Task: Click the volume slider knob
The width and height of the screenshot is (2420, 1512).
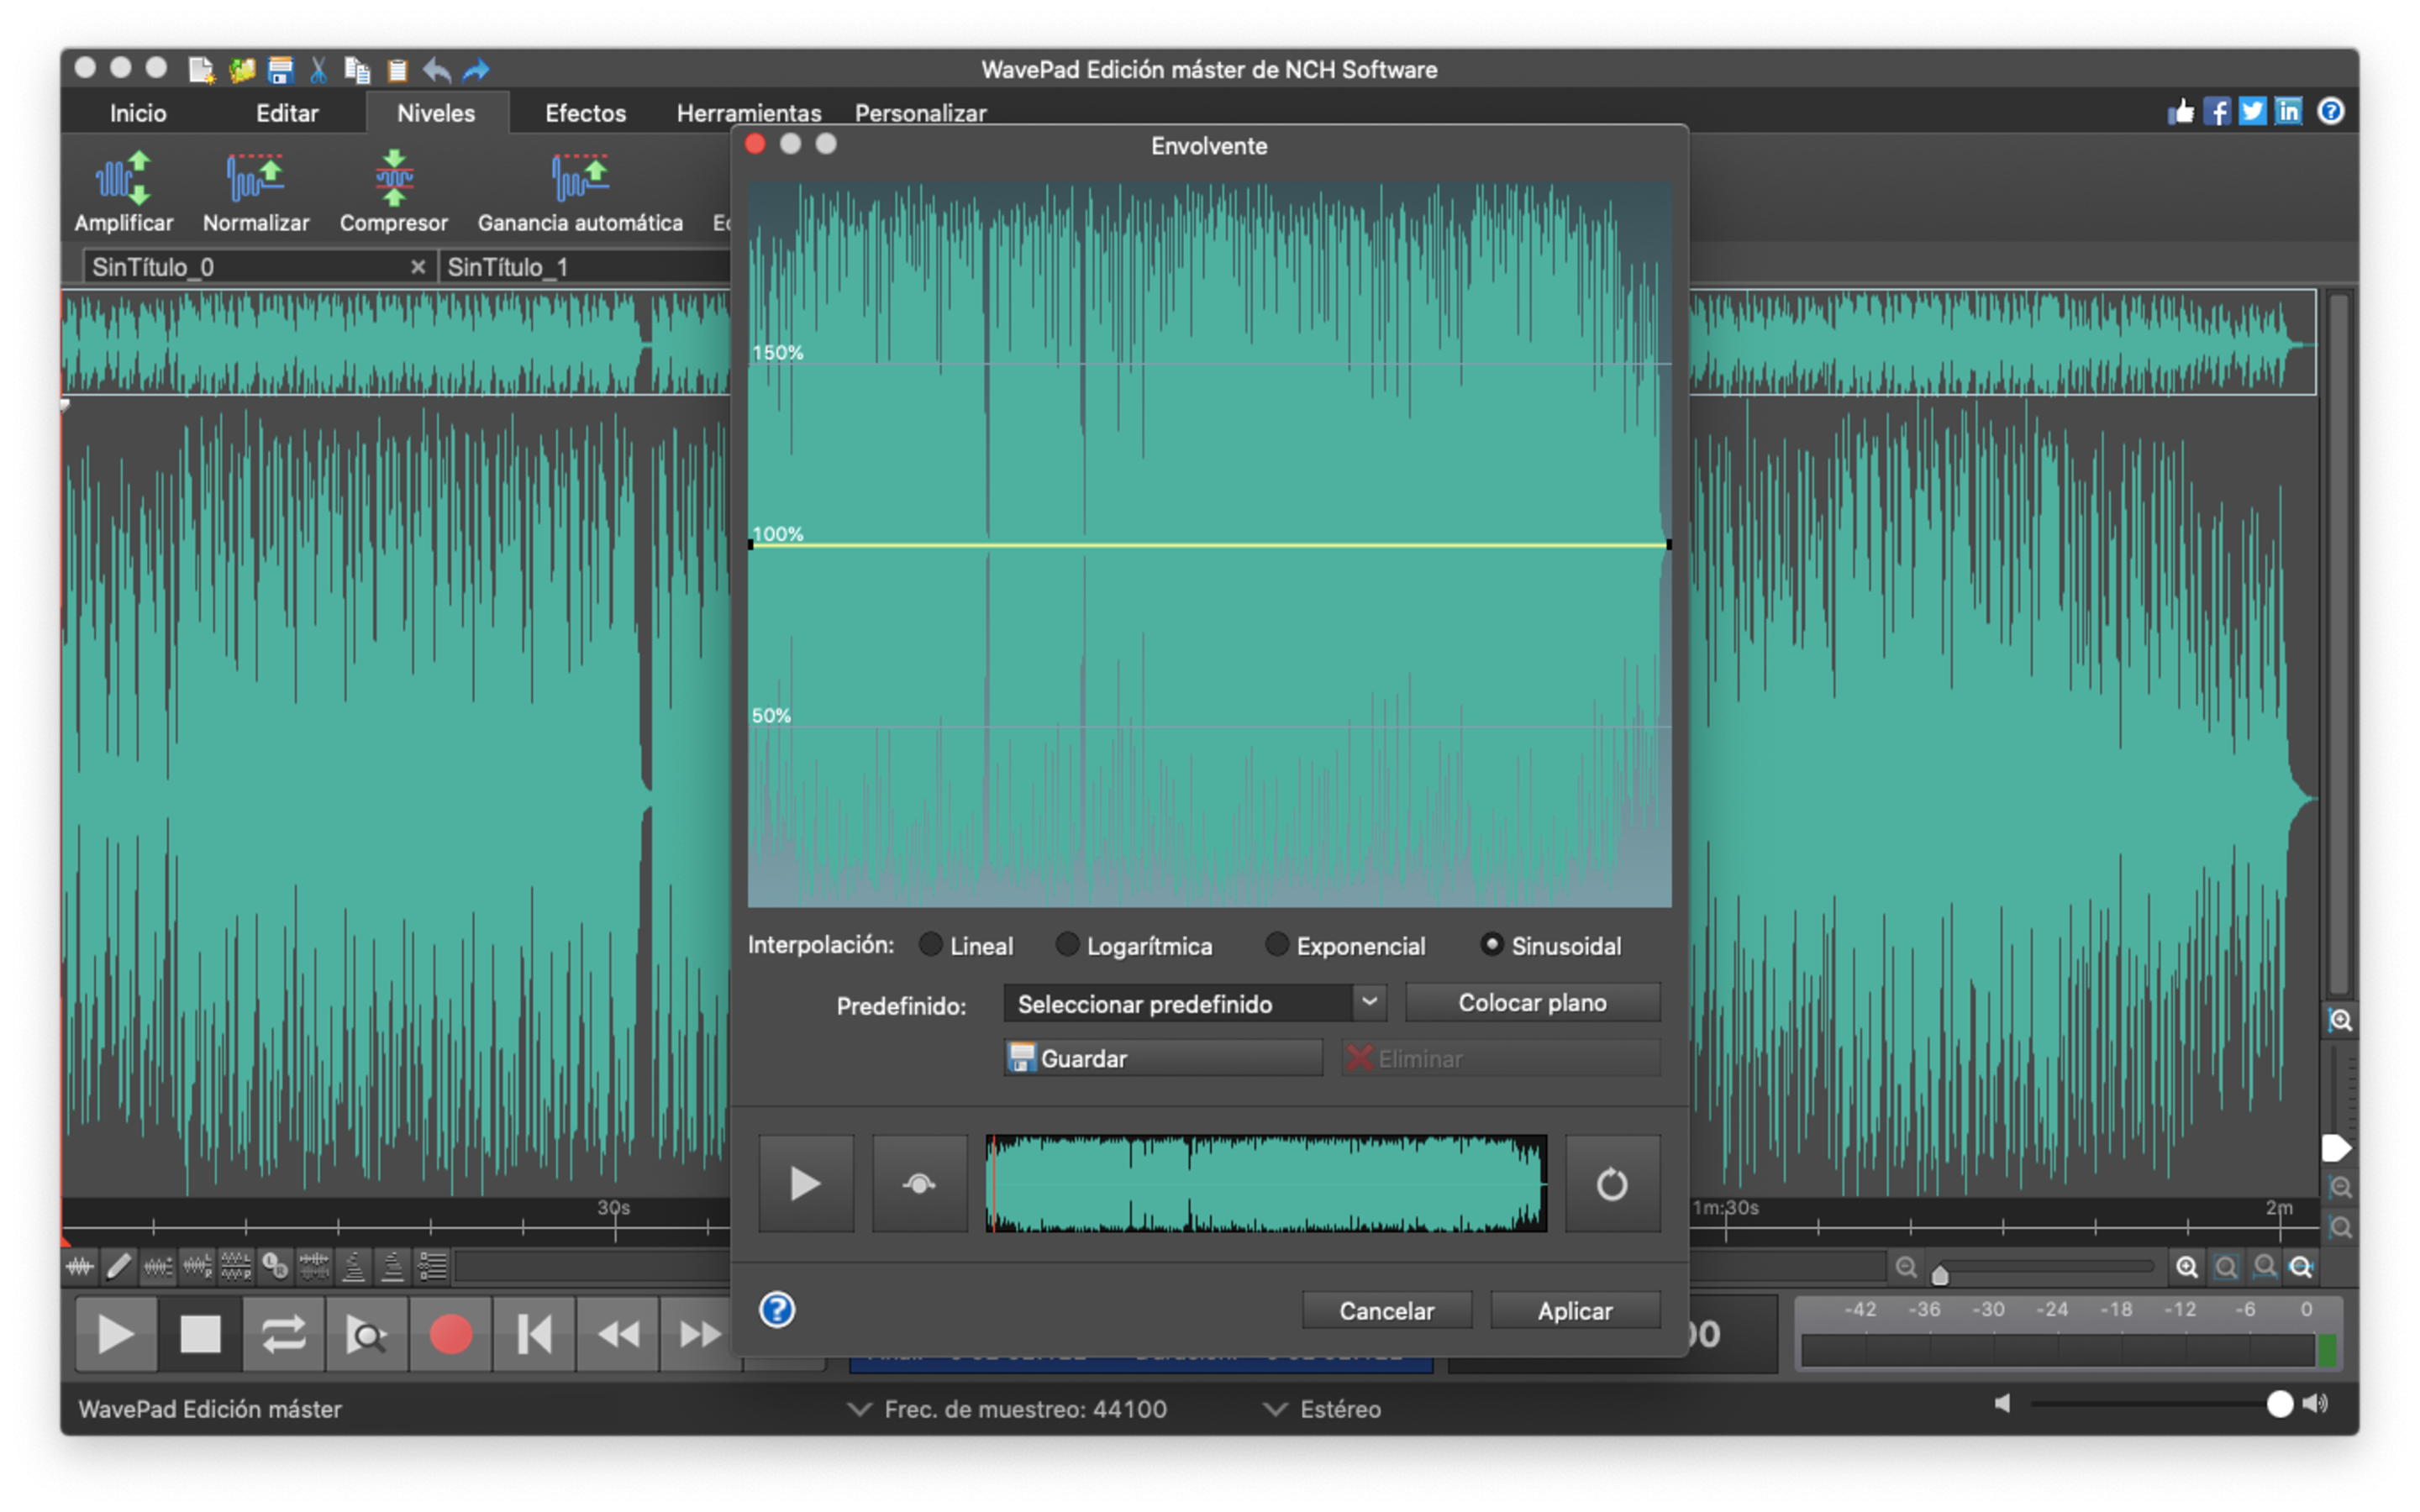Action: tap(2279, 1404)
